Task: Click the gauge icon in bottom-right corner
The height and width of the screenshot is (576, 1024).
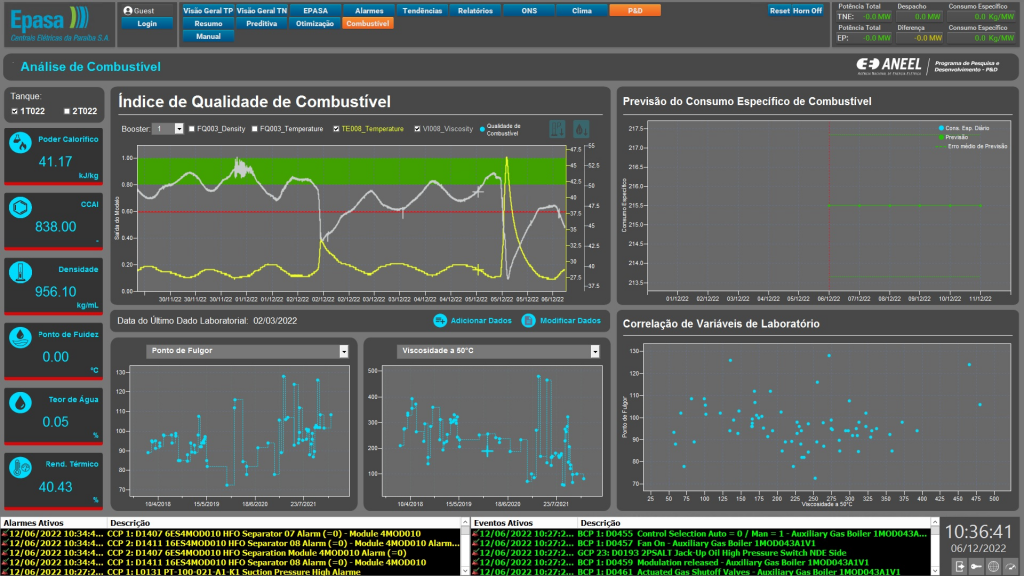Action: (1010, 566)
